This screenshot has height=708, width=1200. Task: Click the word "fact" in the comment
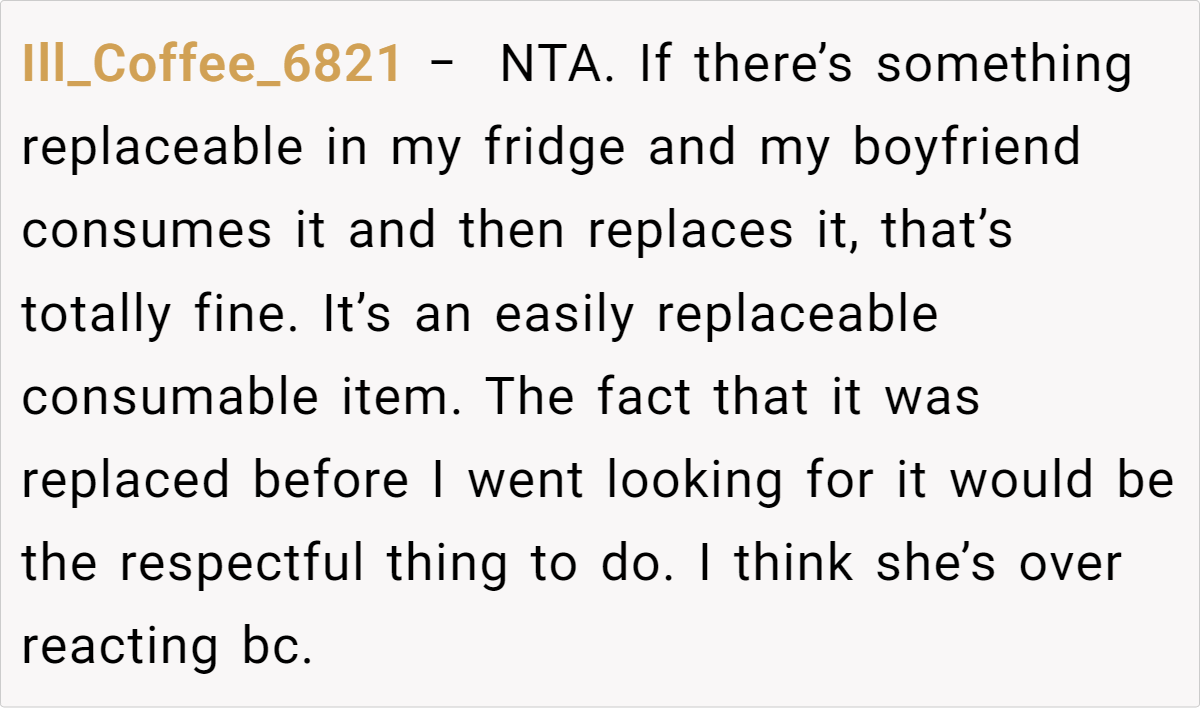click(x=644, y=397)
